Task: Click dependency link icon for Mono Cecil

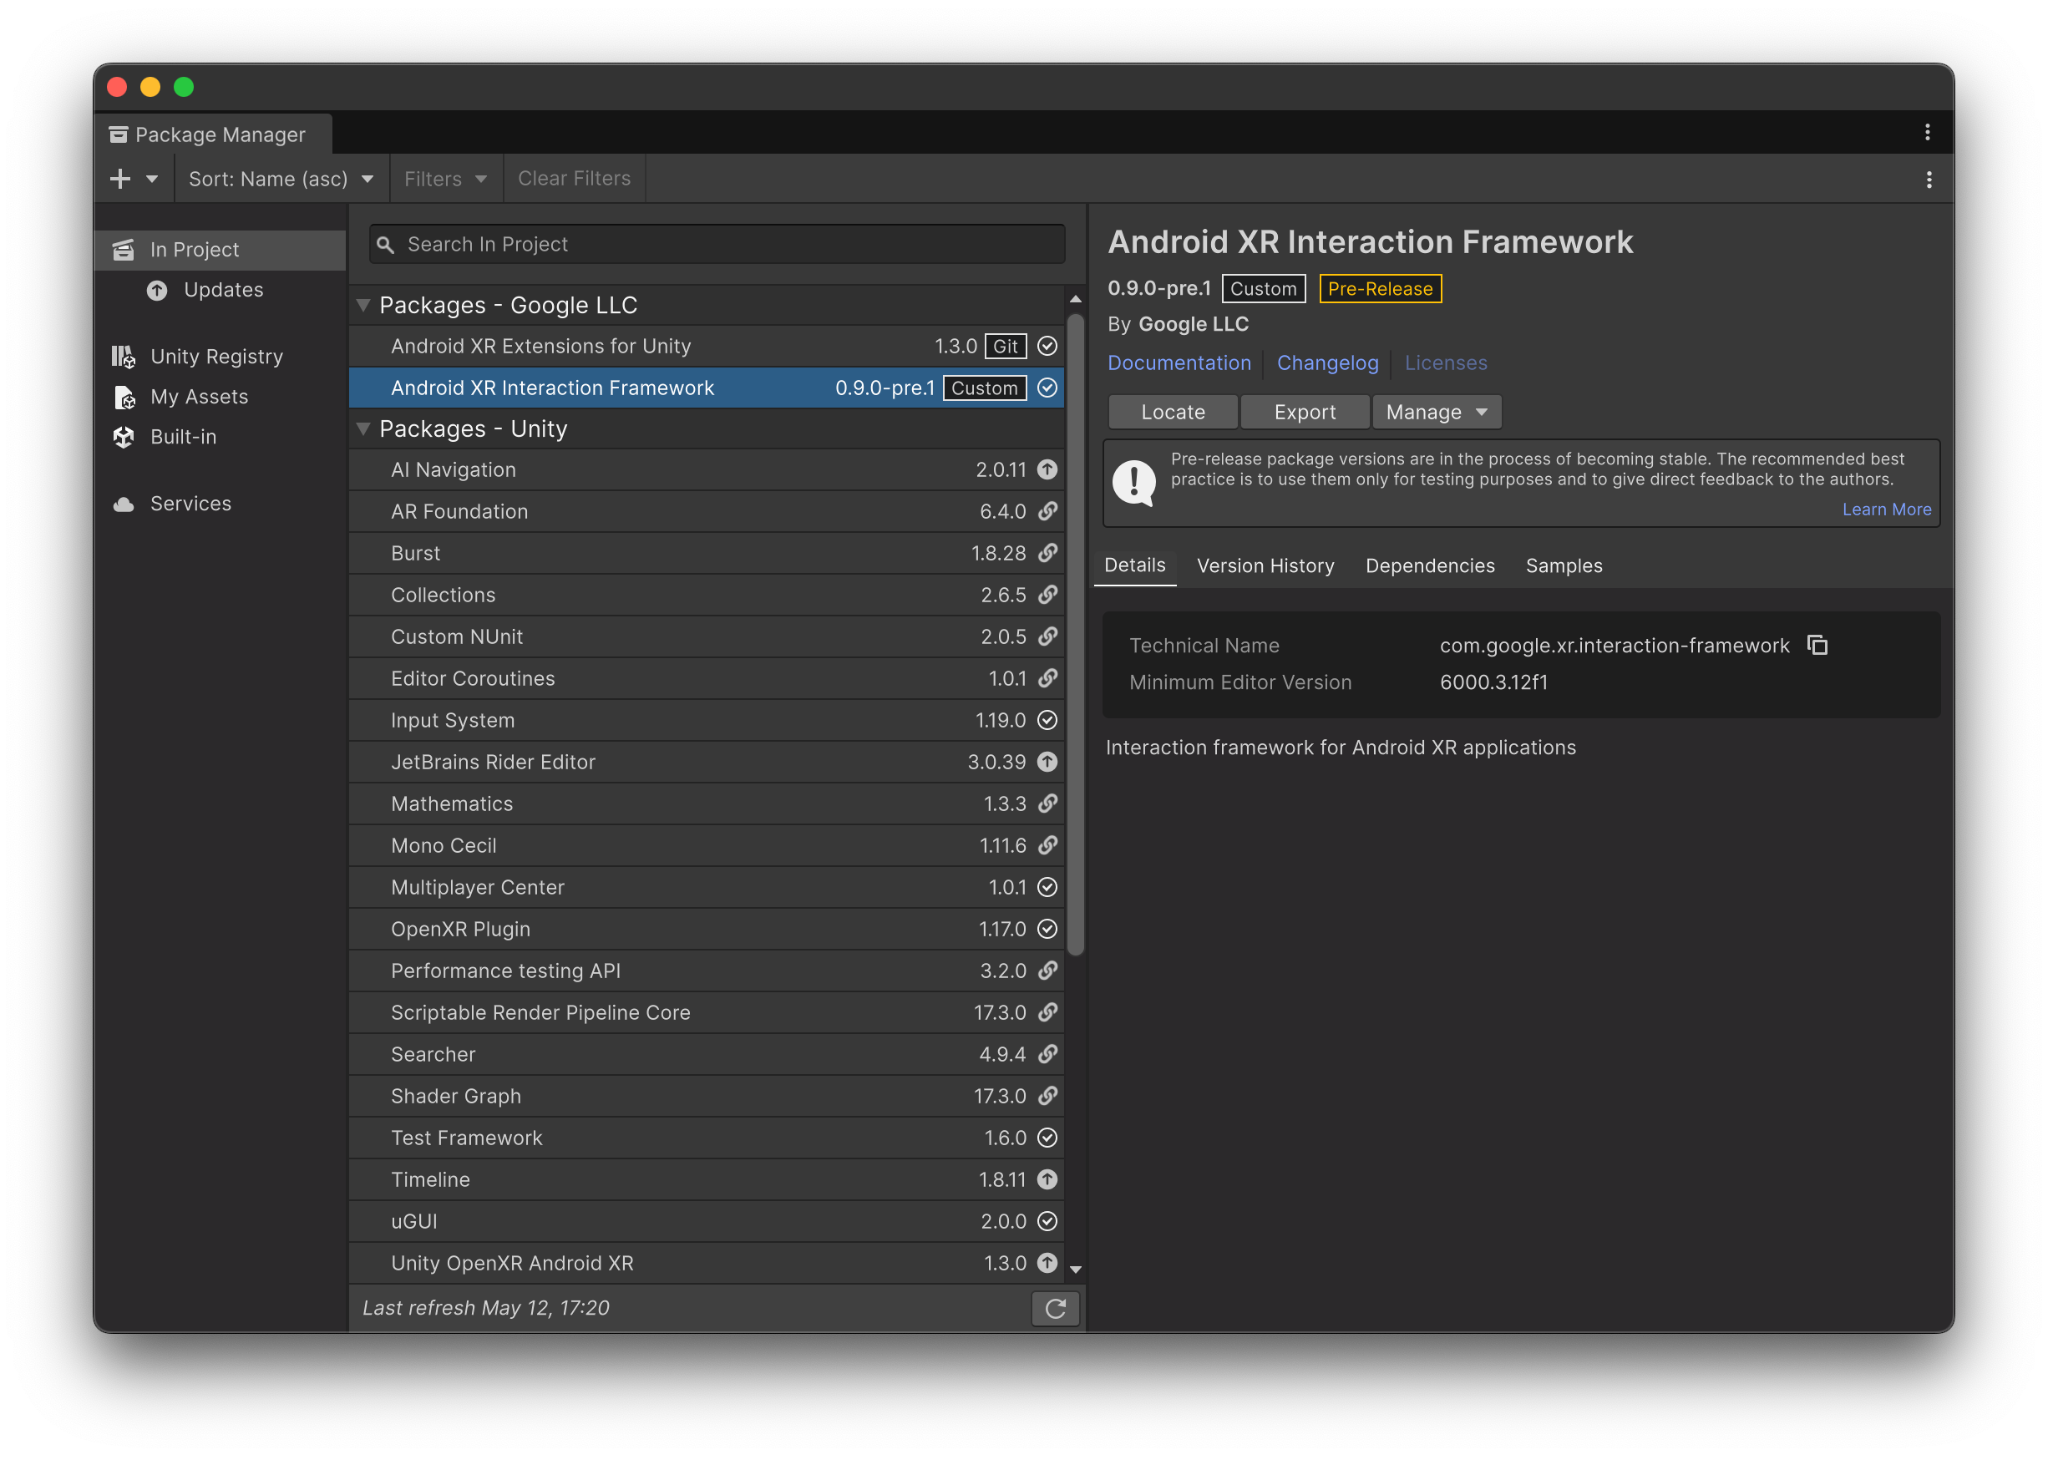Action: [x=1047, y=846]
